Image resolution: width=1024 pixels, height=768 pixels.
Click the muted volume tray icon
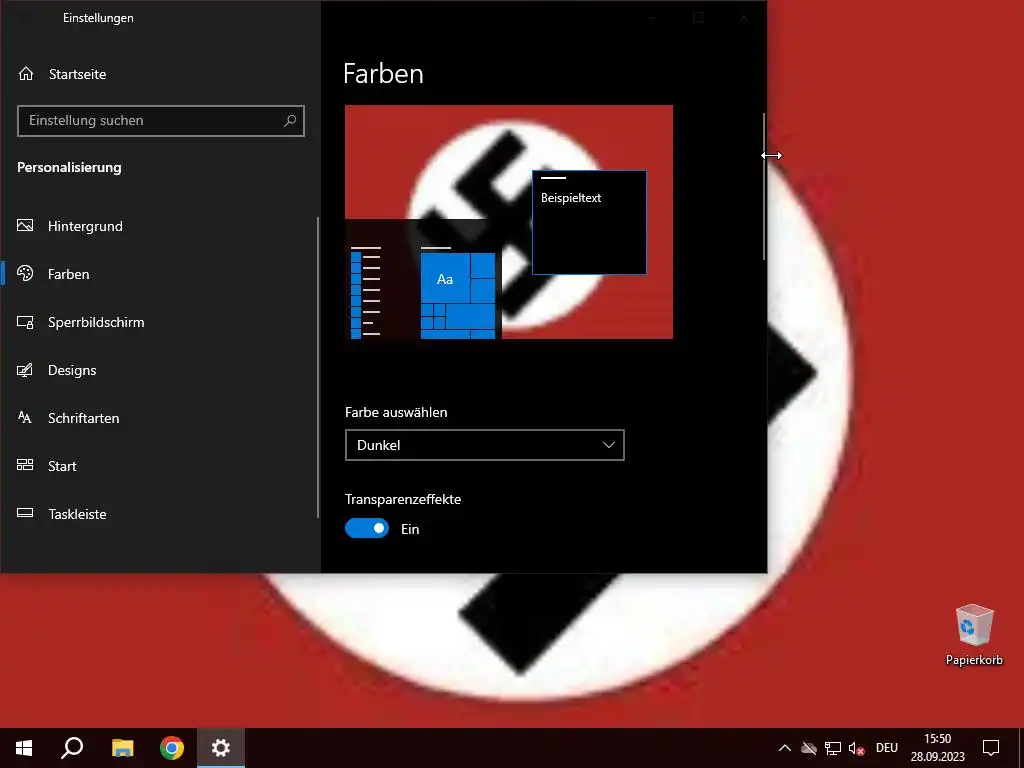[856, 748]
